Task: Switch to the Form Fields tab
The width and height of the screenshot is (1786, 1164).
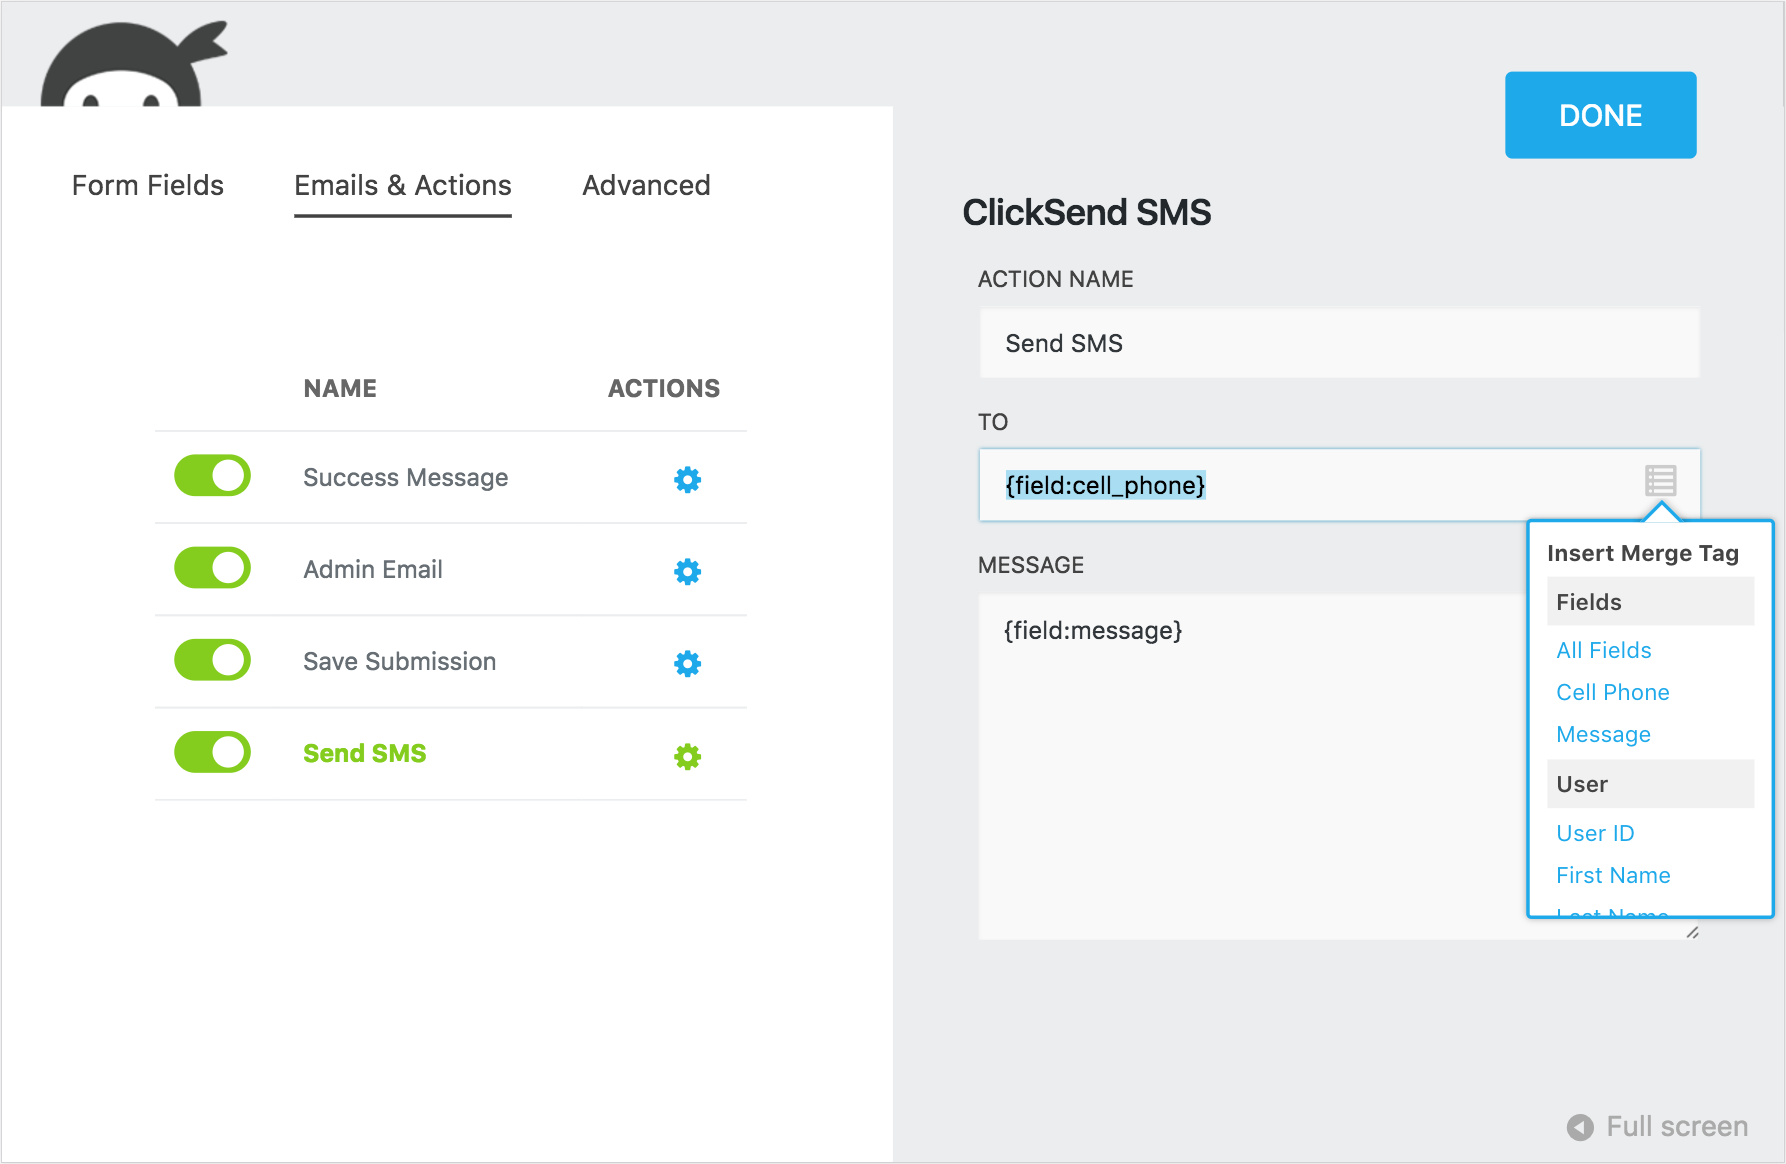Action: coord(148,186)
